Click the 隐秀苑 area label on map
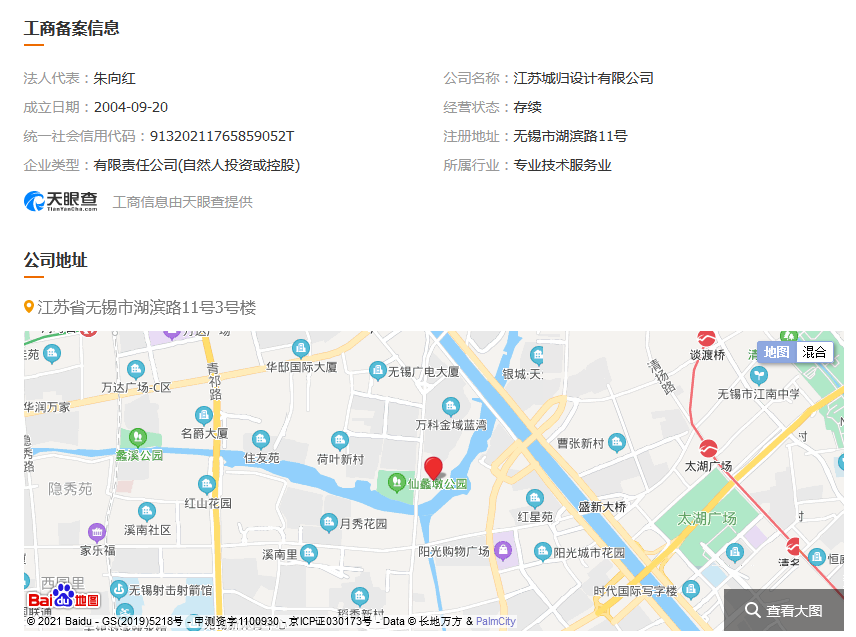This screenshot has height=637, width=856. [x=70, y=489]
